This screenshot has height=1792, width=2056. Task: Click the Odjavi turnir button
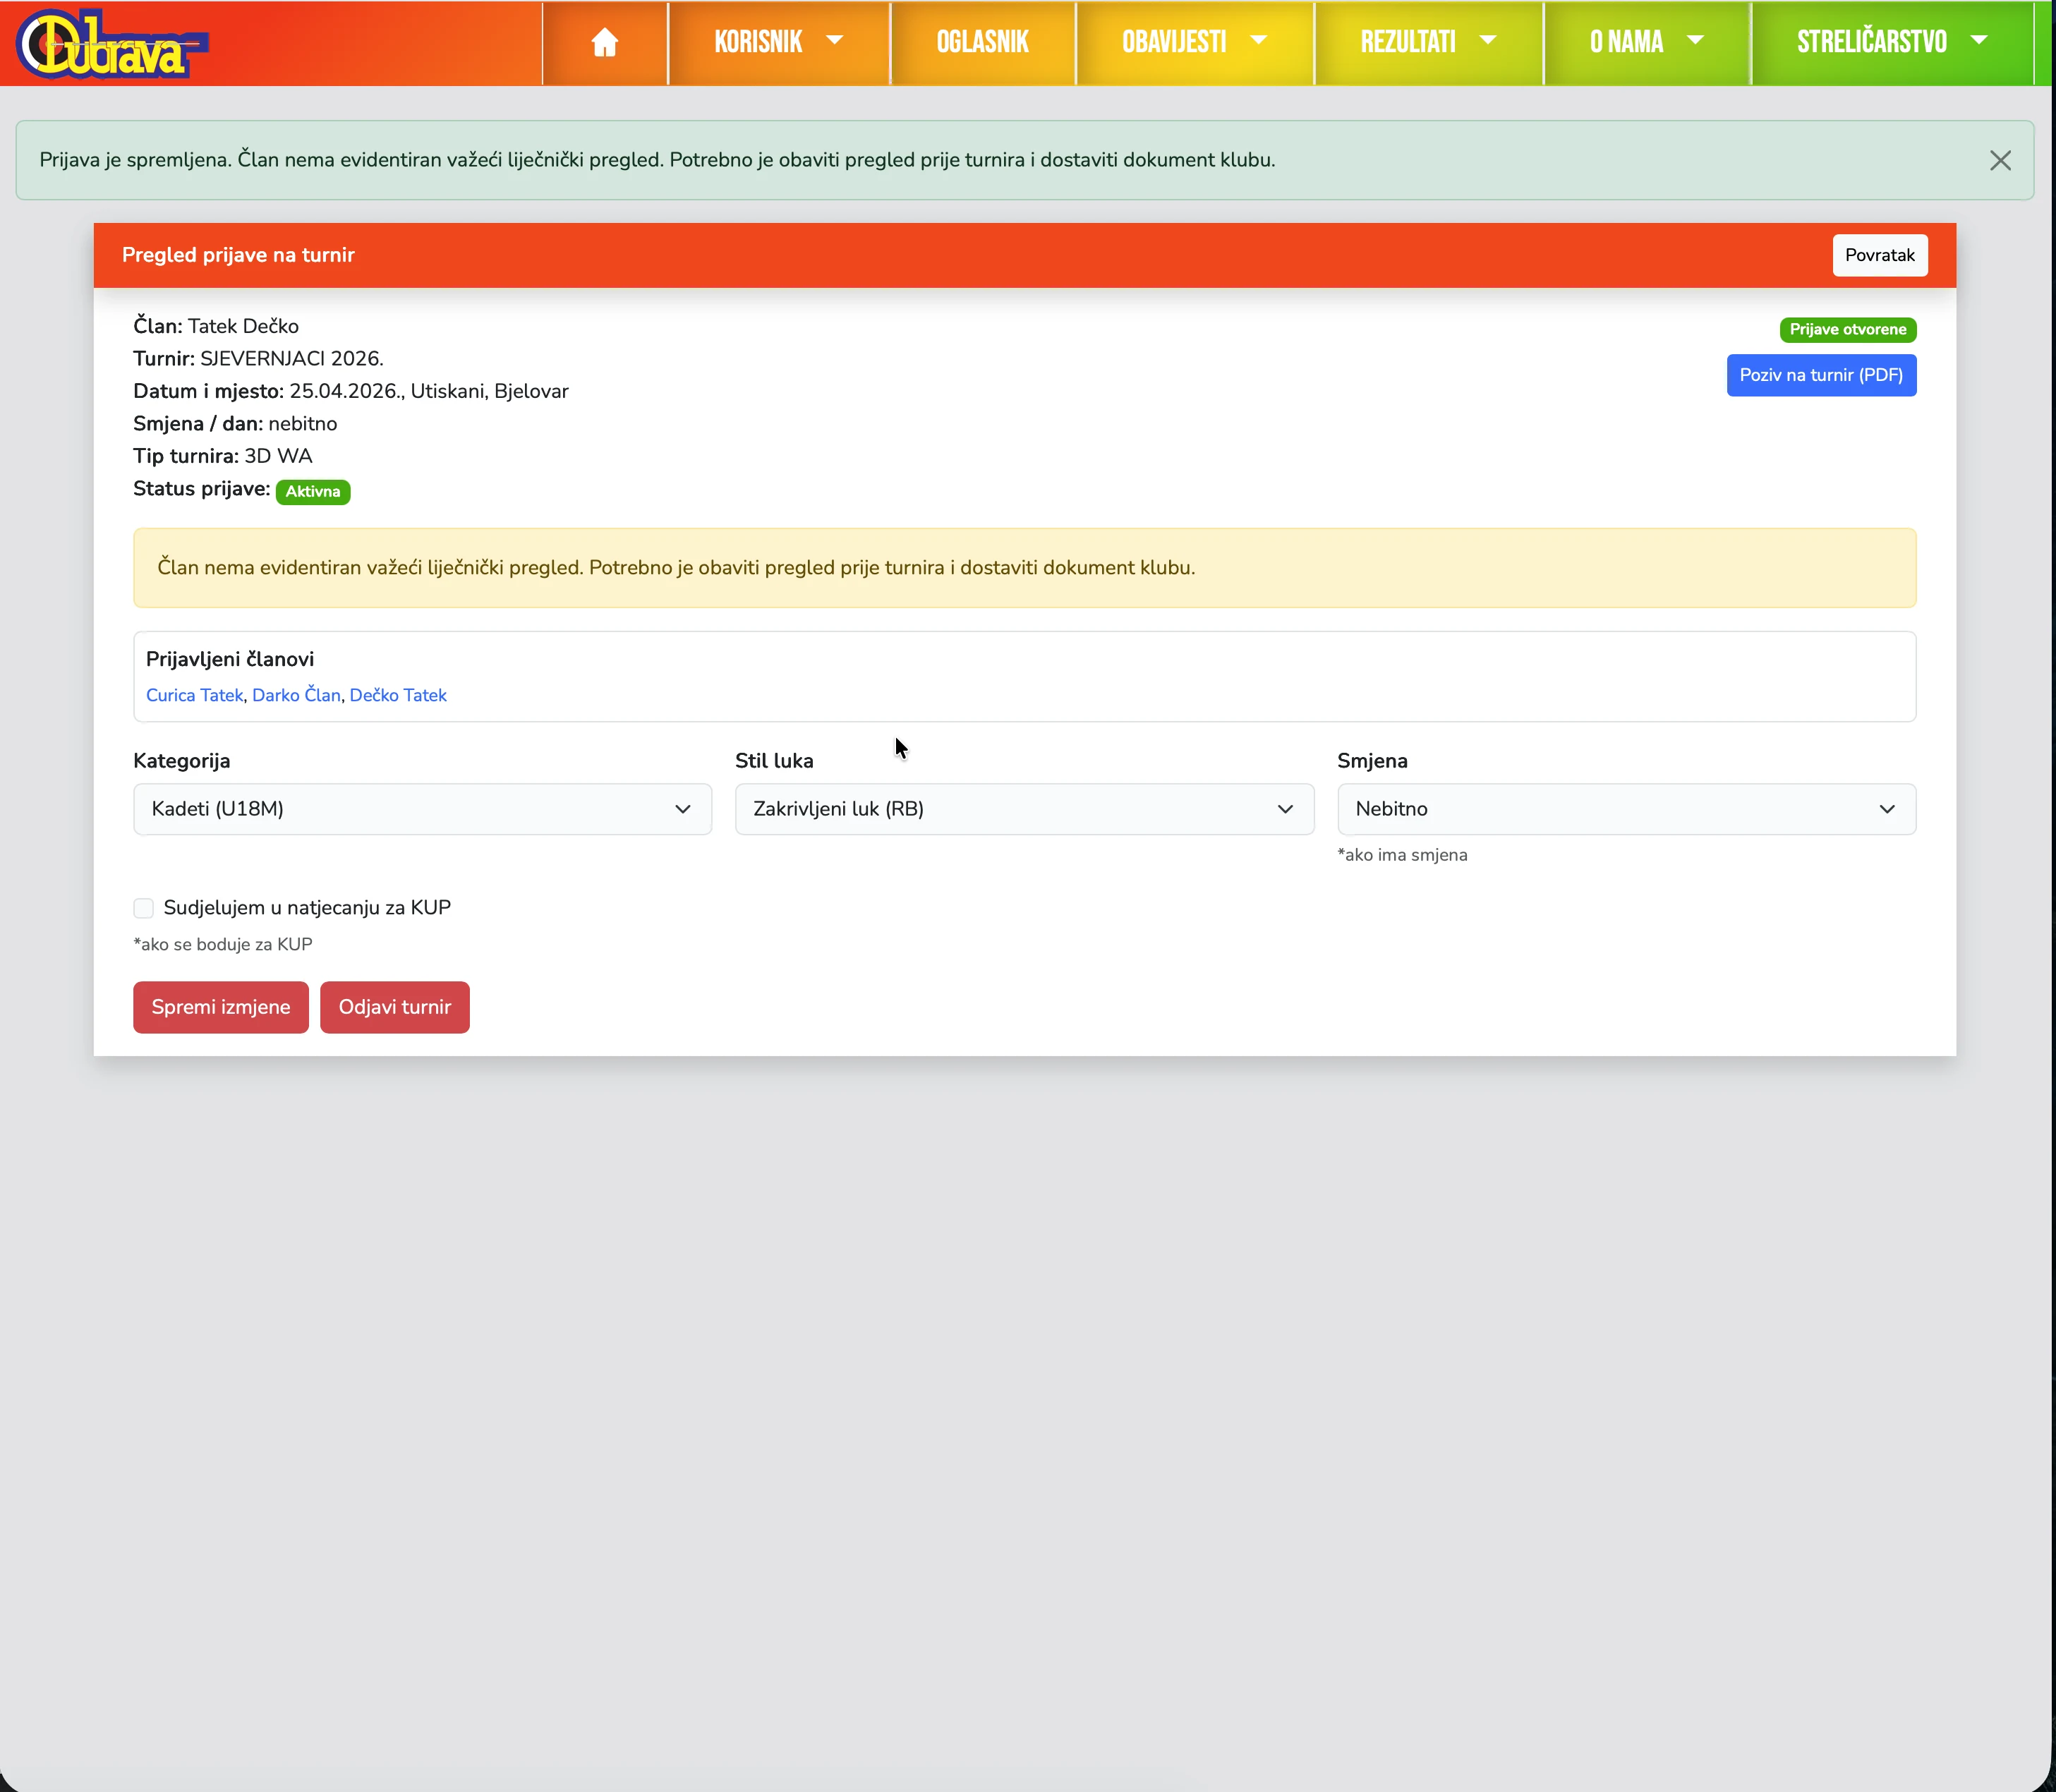coord(394,1007)
